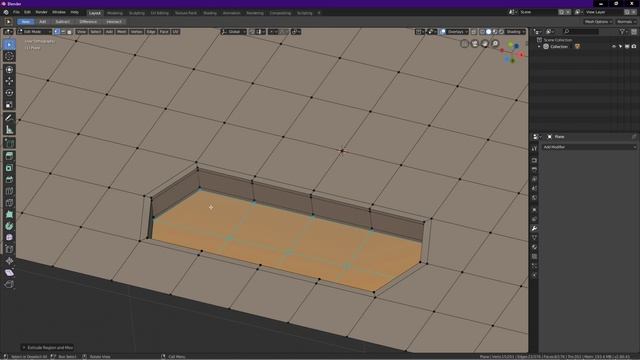The width and height of the screenshot is (640, 360).
Task: Open the Window menu
Action: (x=59, y=13)
